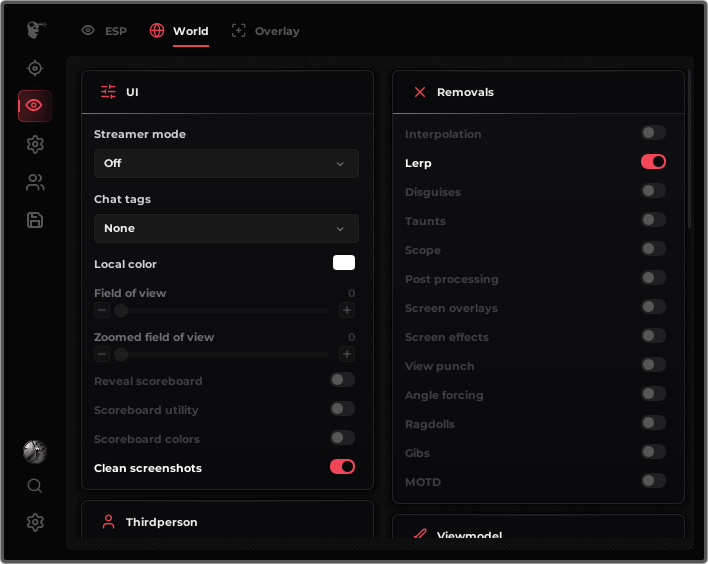Image resolution: width=708 pixels, height=564 pixels.
Task: Enable Gibs removal toggle
Action: click(653, 452)
